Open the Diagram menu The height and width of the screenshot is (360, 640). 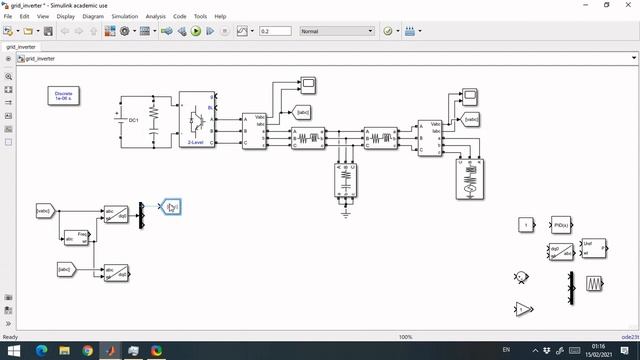(93, 16)
